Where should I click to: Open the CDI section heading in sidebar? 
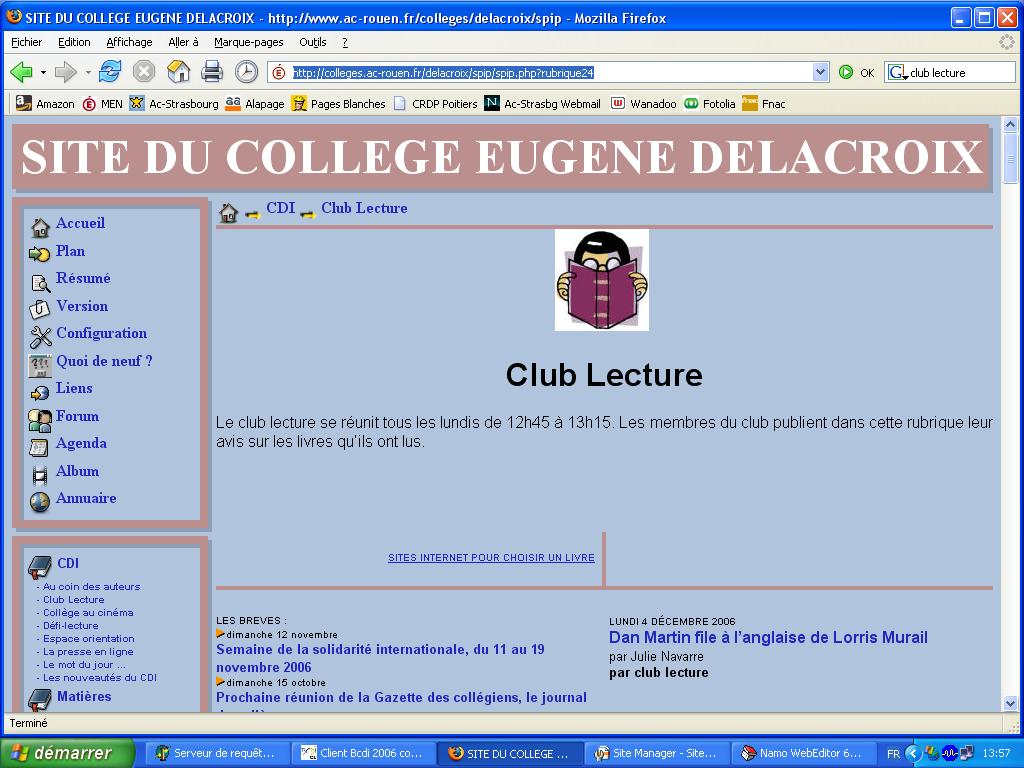68,564
